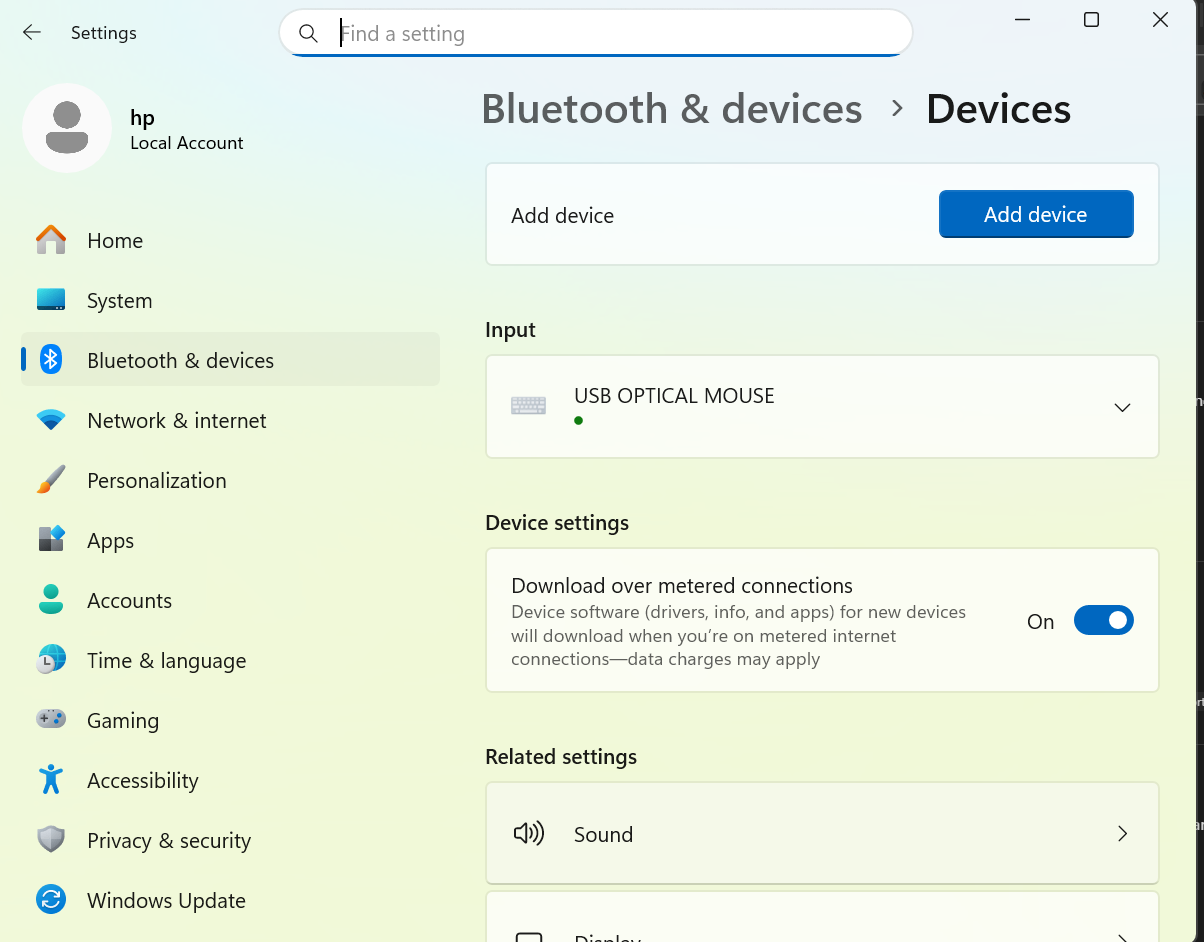Navigate to Bluetooth & devices breadcrumb

[x=671, y=109]
